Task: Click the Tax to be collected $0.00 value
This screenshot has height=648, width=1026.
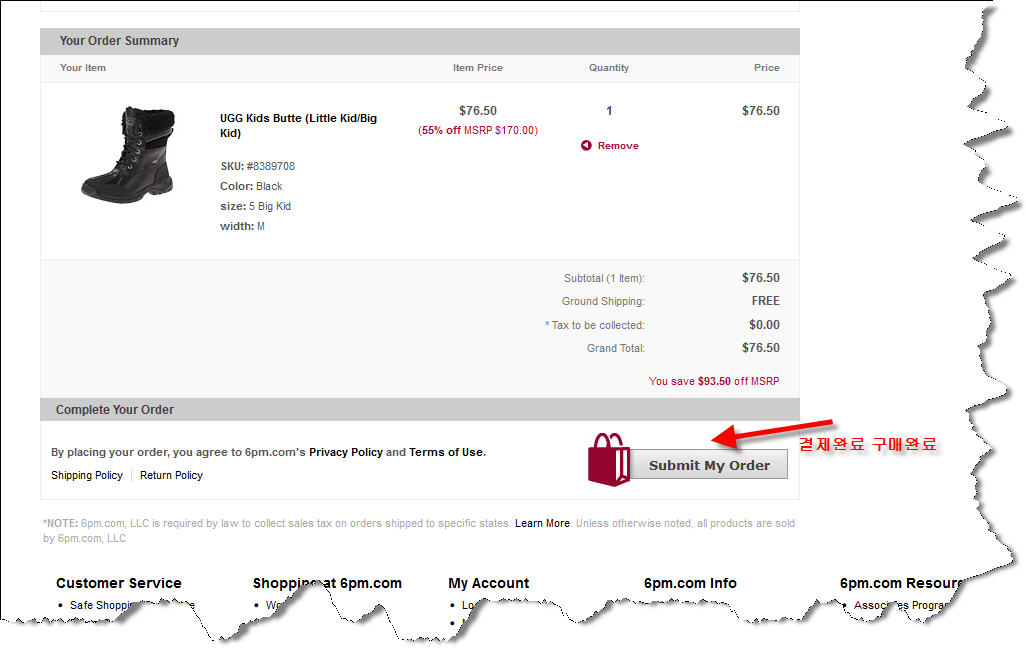Action: click(764, 325)
